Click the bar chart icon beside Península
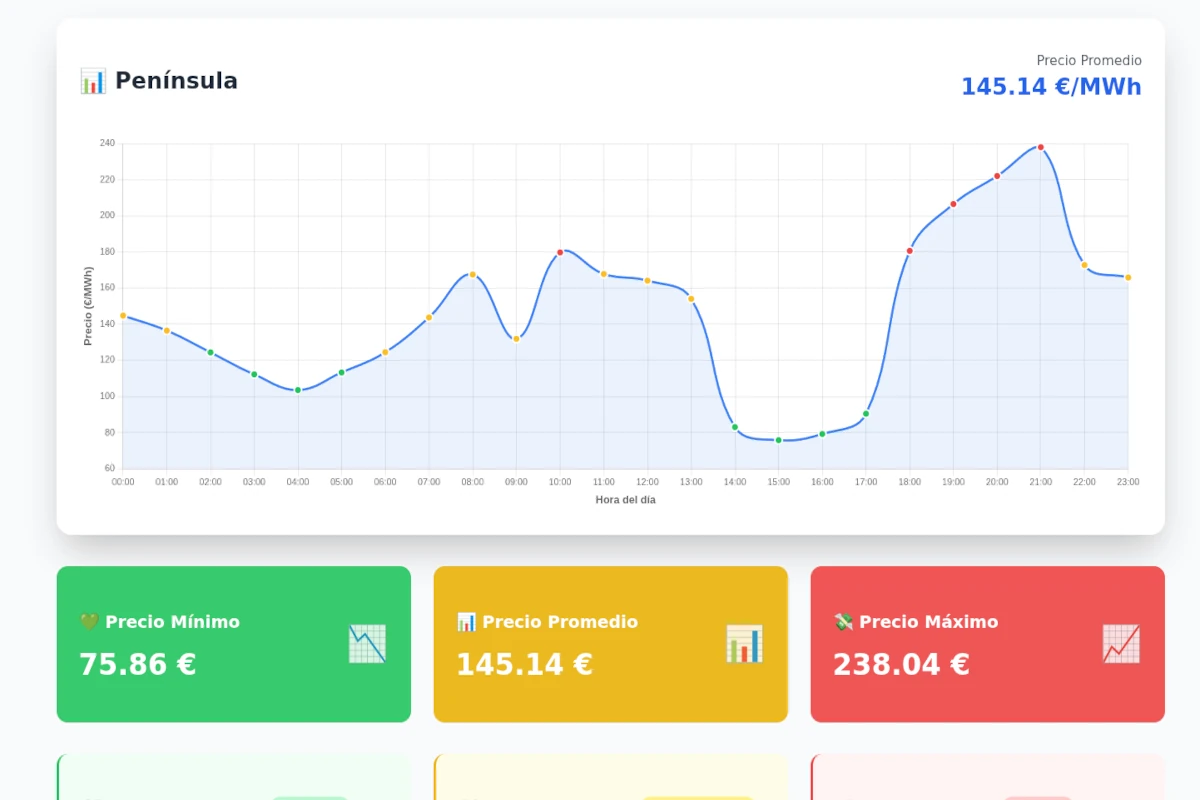 92,81
